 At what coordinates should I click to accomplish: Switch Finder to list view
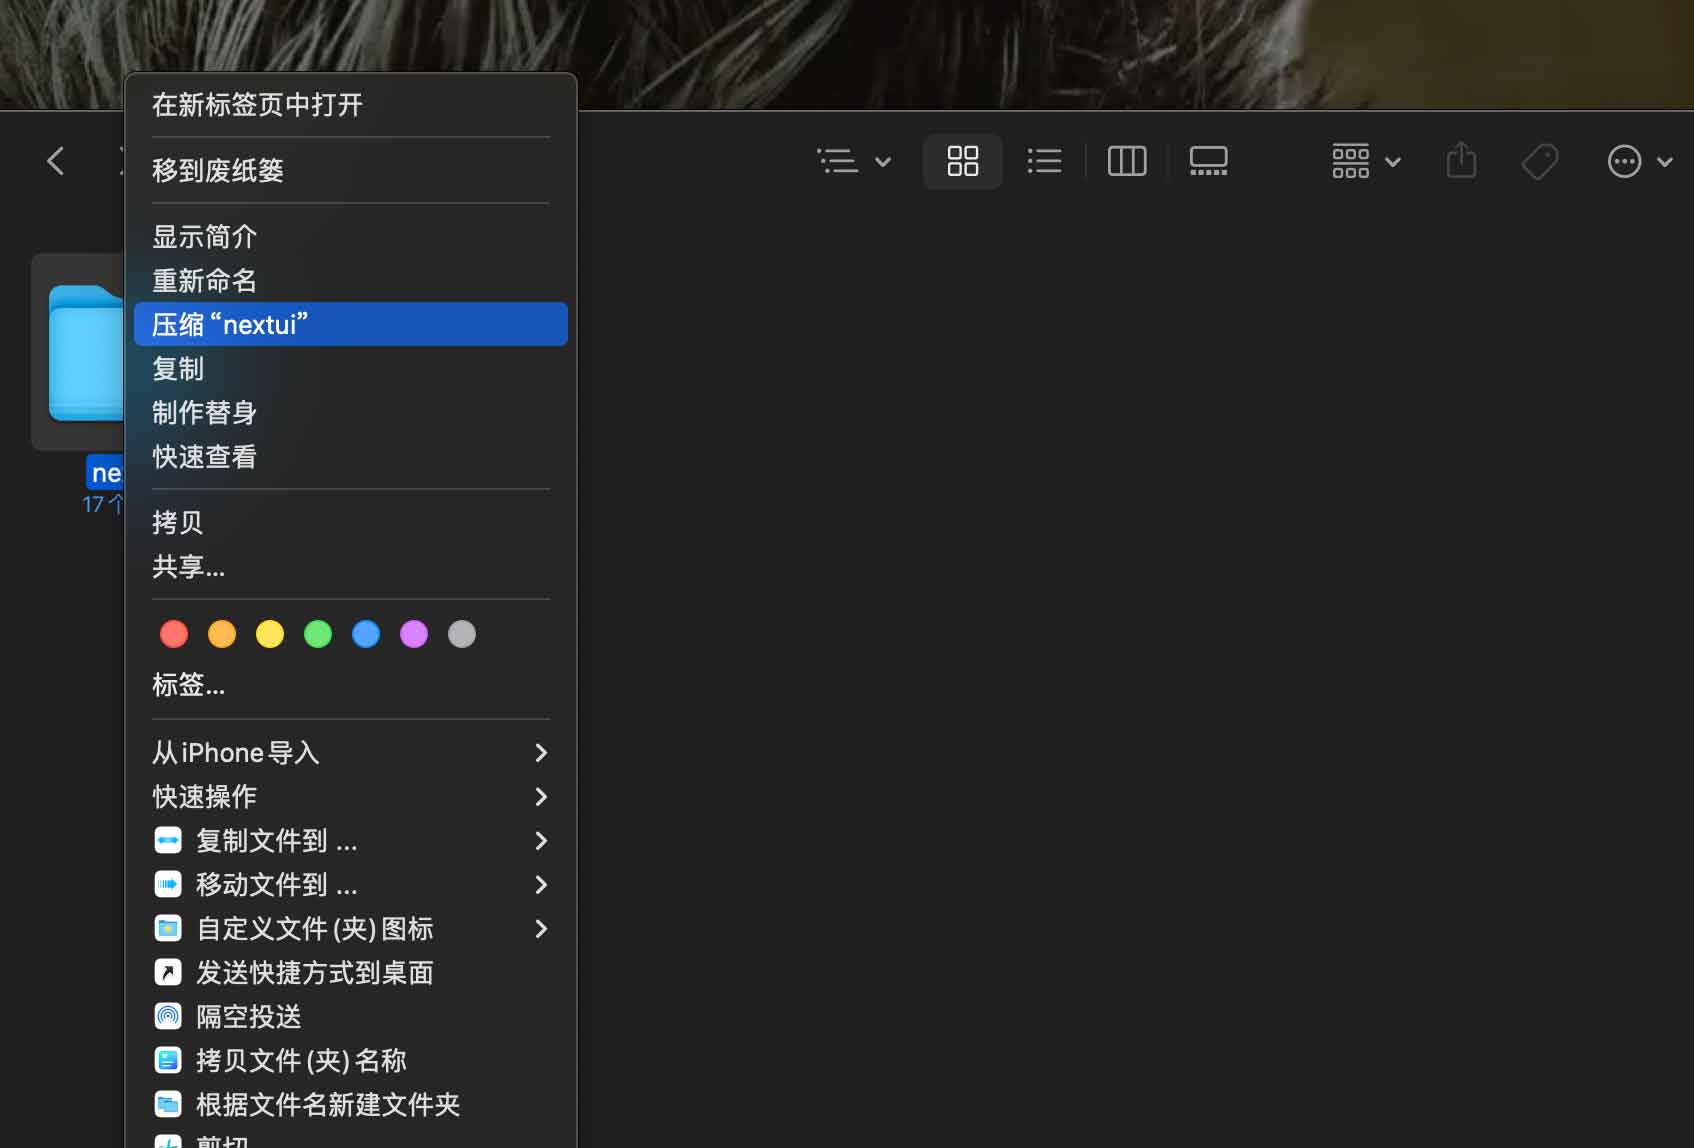1045,161
